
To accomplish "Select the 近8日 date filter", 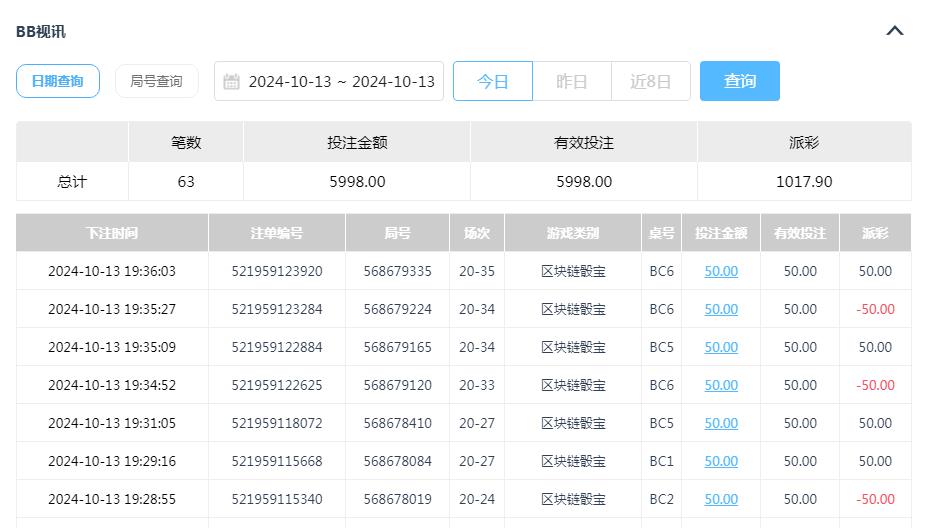I will click(650, 82).
